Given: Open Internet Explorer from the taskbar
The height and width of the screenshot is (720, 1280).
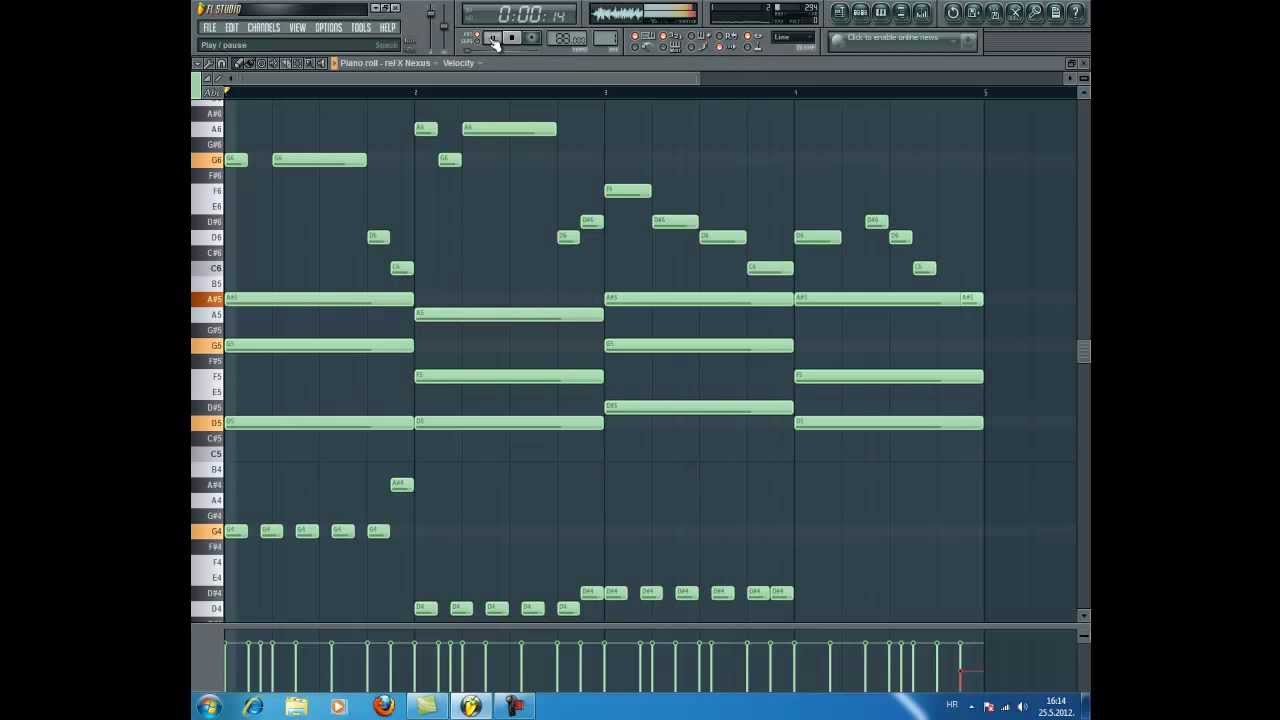Looking at the screenshot, I should coord(253,707).
